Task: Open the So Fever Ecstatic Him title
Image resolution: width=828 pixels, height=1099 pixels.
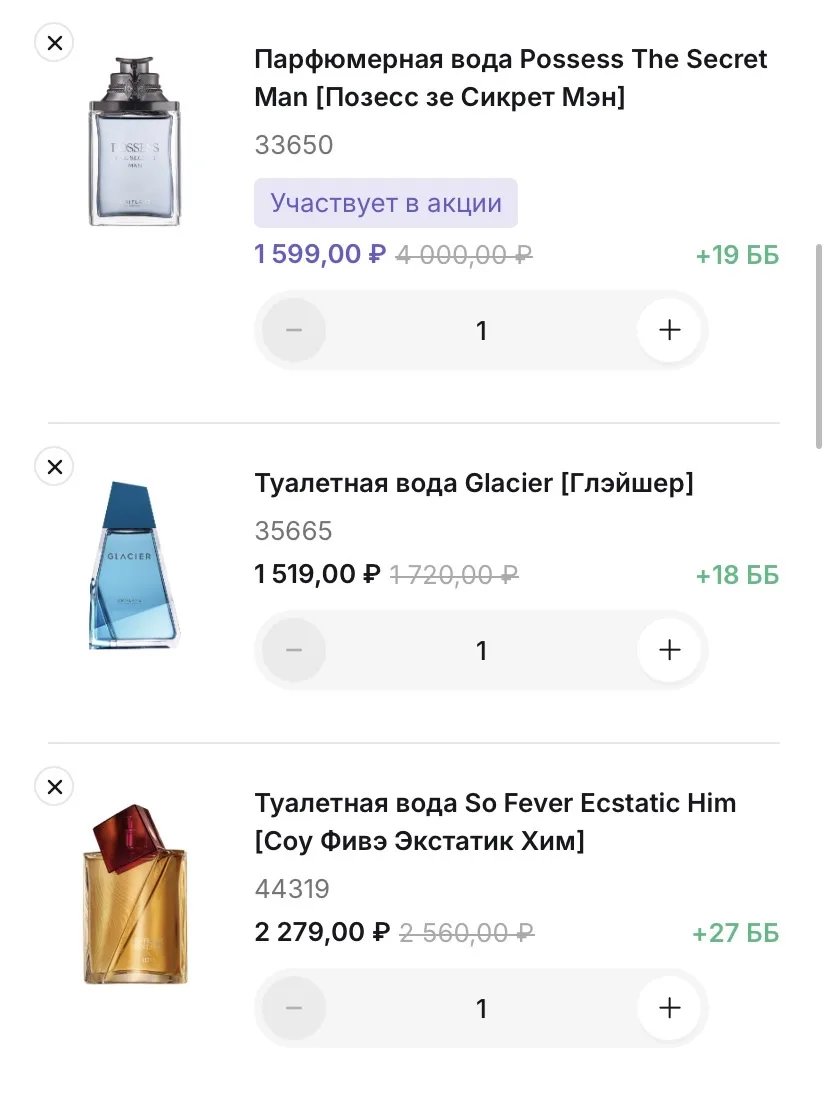Action: tap(495, 821)
